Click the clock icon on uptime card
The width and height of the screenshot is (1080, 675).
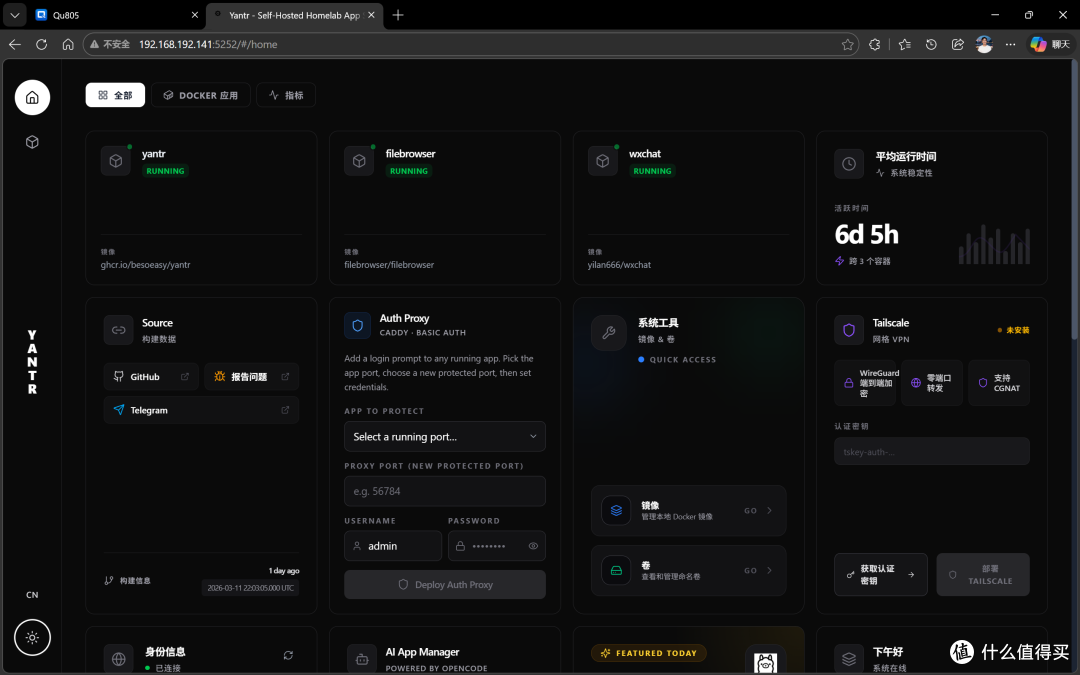coord(849,164)
